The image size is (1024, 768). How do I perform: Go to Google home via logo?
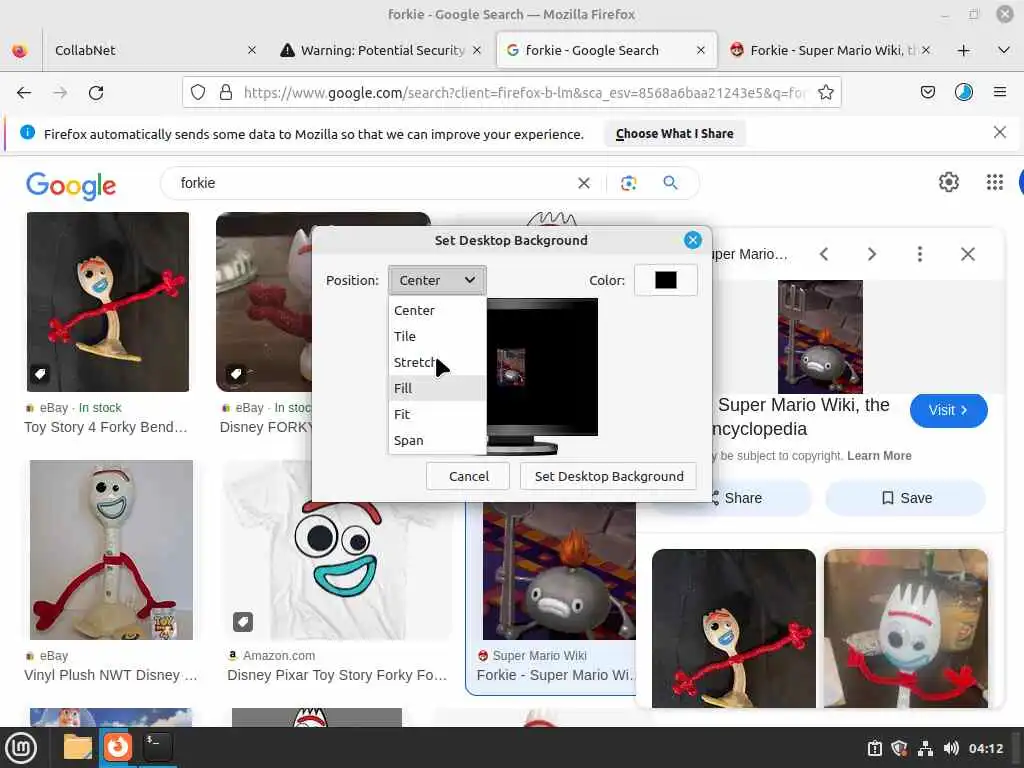point(71,185)
